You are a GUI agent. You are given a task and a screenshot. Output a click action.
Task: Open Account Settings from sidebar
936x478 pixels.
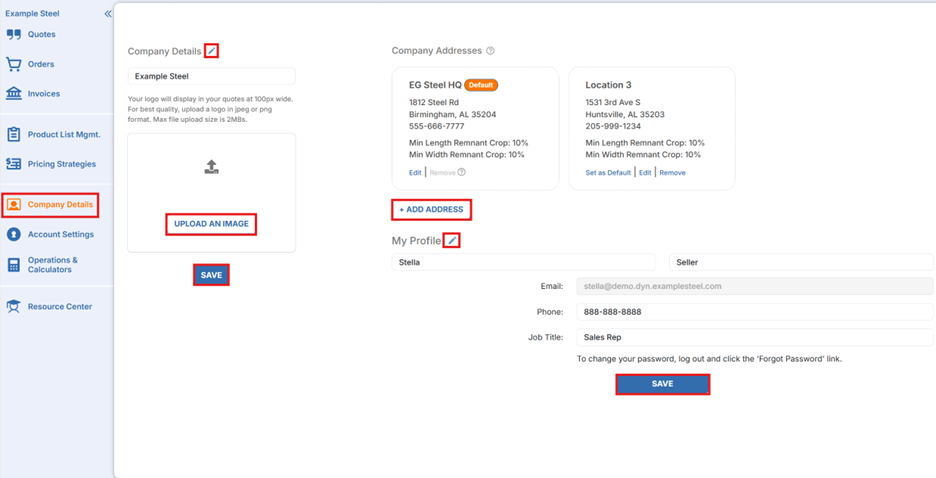pyautogui.click(x=60, y=235)
